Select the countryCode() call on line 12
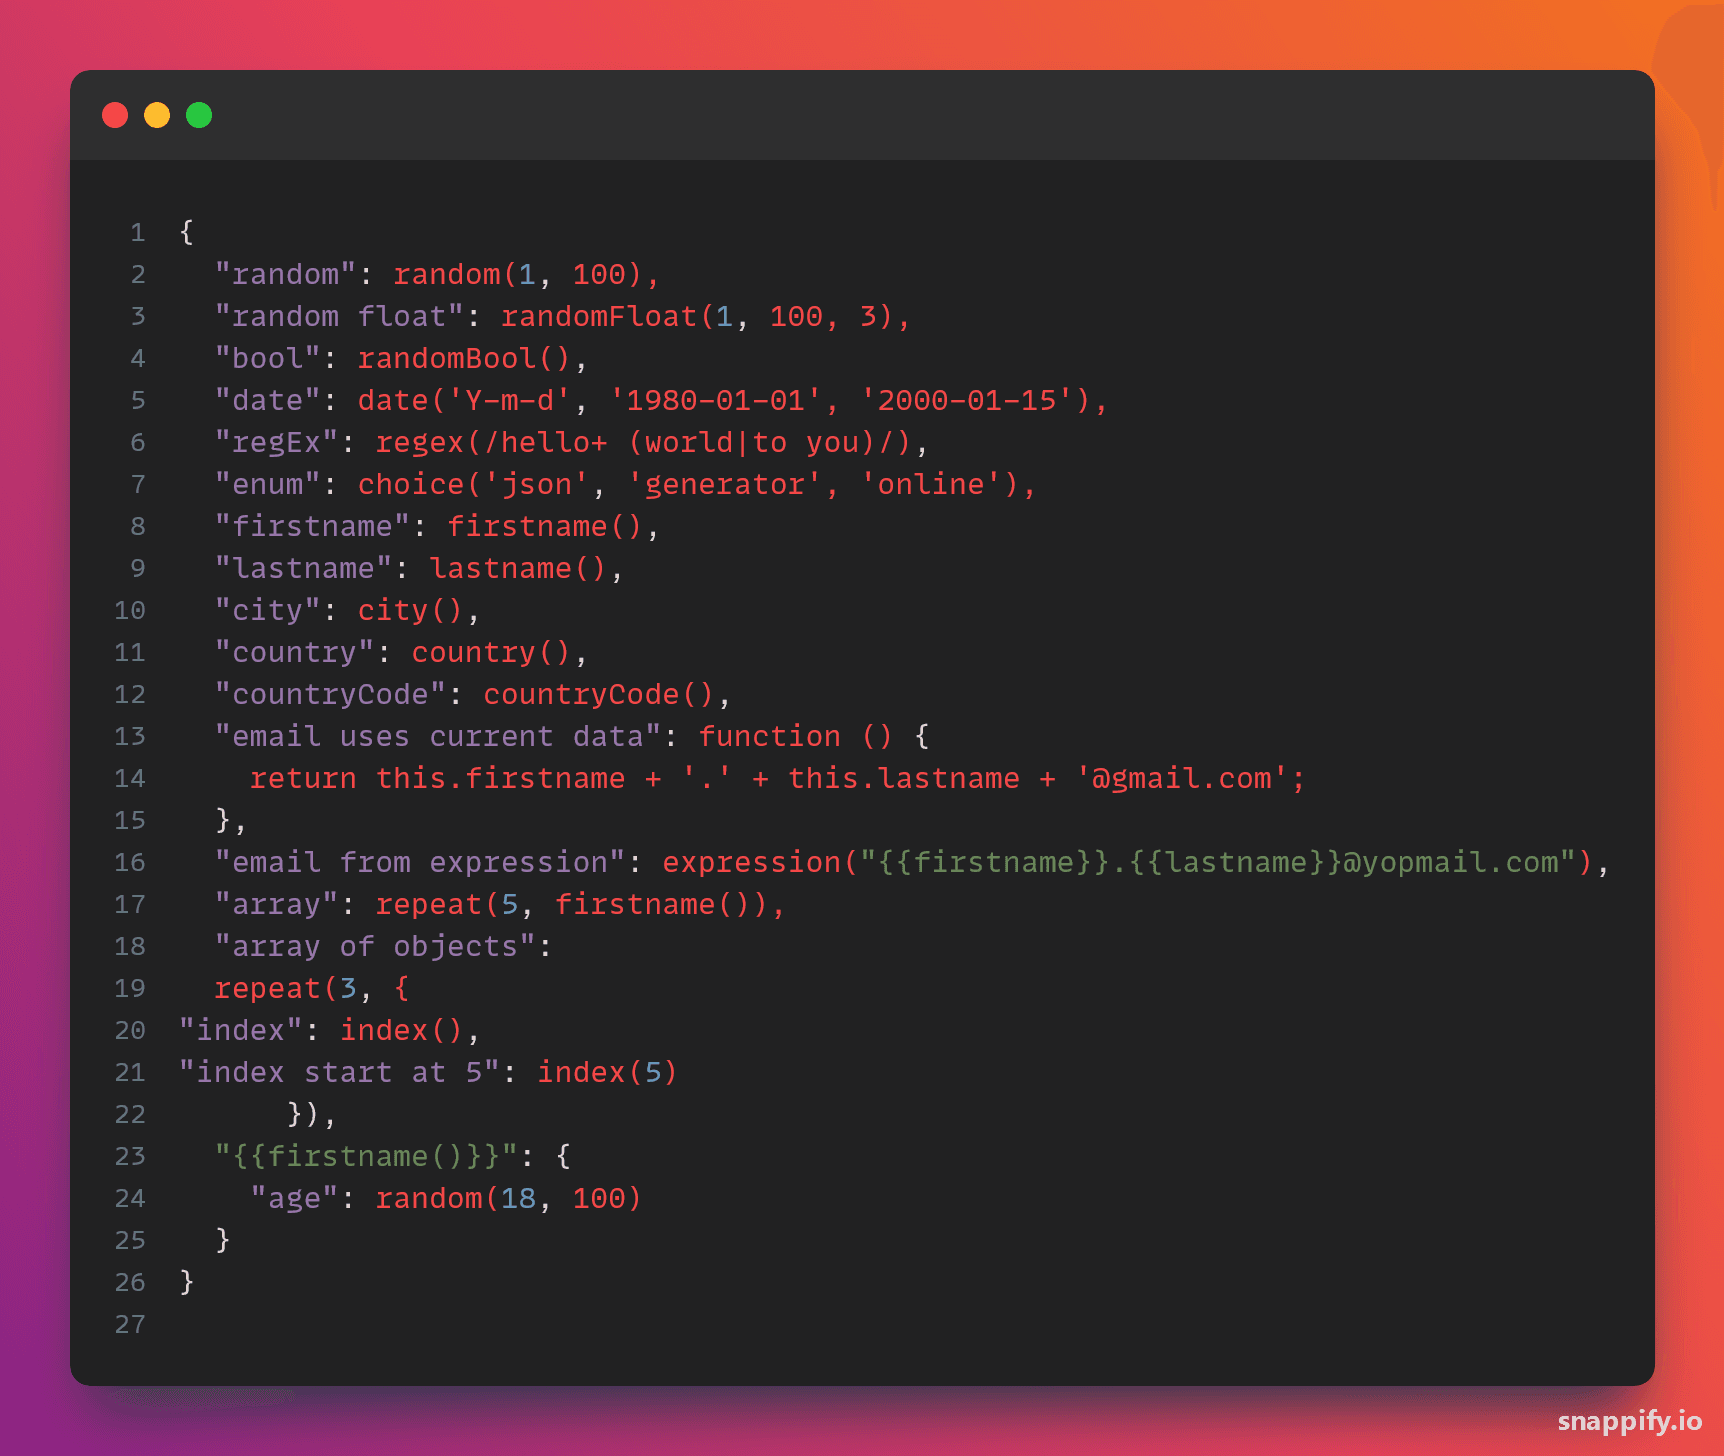Image resolution: width=1724 pixels, height=1456 pixels. click(x=600, y=693)
